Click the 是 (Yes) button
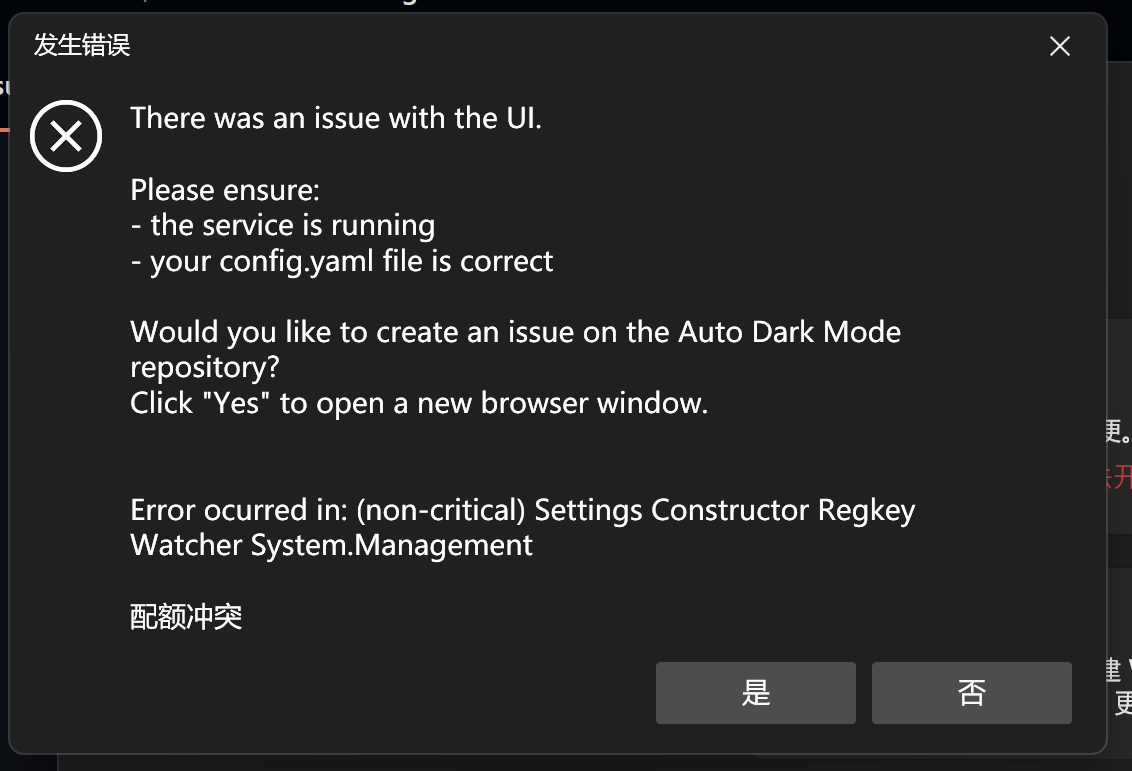The image size is (1132, 771). pyautogui.click(x=755, y=692)
